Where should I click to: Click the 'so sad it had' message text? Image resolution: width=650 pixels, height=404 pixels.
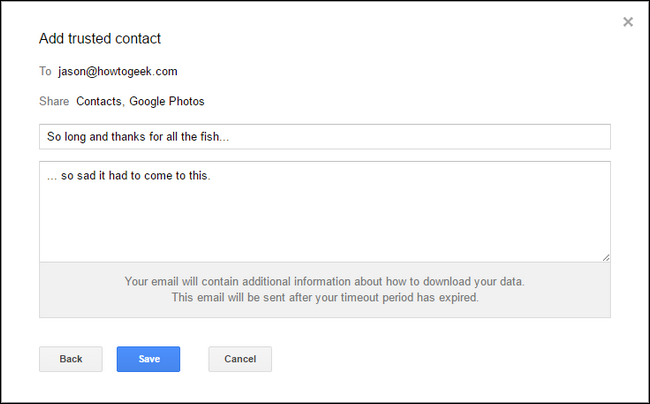[94, 176]
